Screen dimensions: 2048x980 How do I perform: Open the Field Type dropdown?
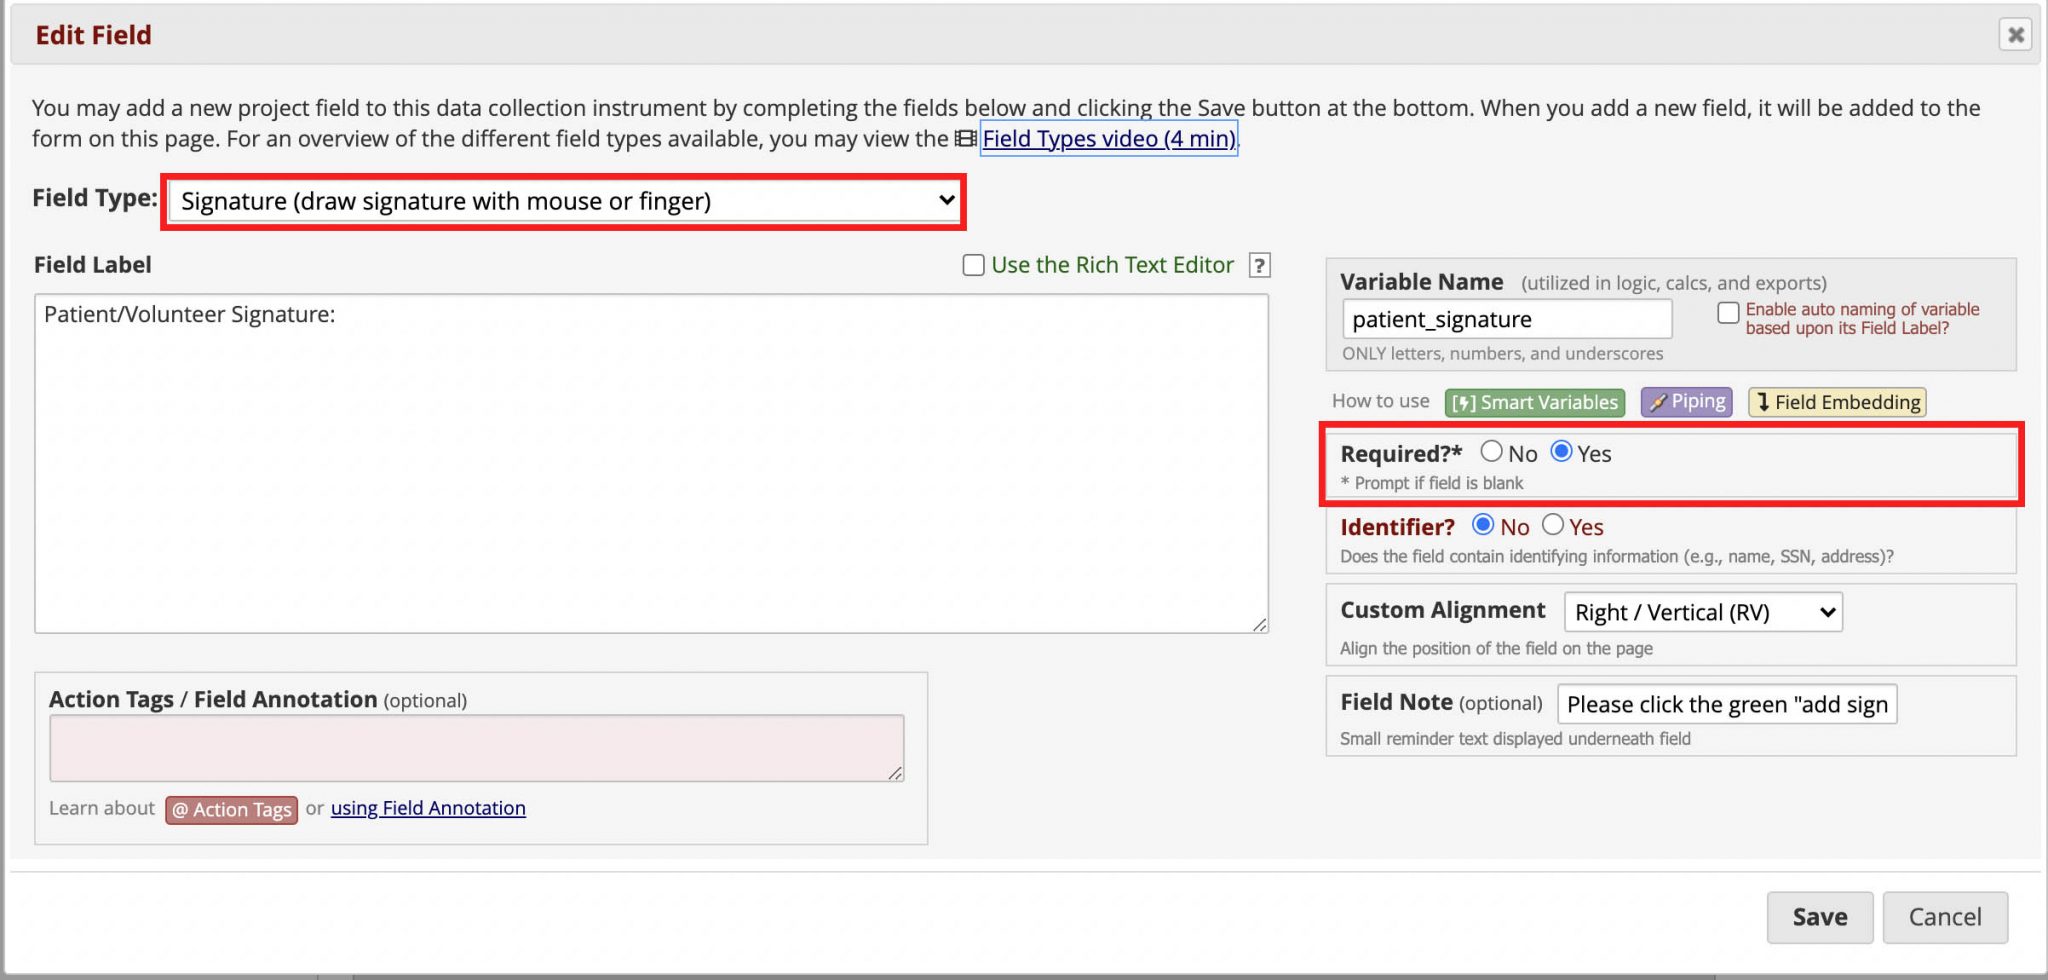(565, 201)
